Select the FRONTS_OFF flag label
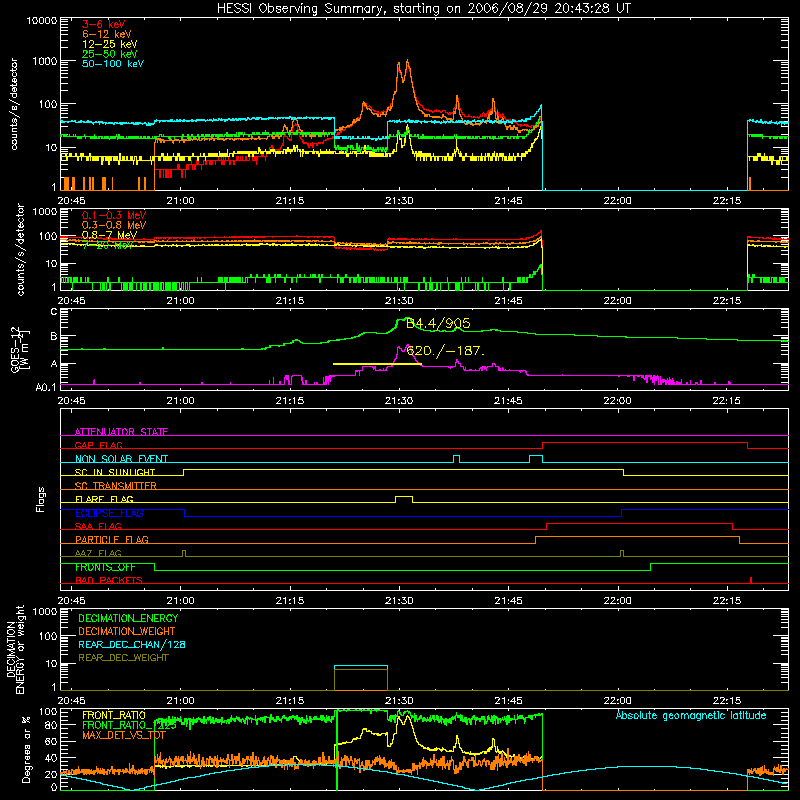Image resolution: width=800 pixels, height=800 pixels. pyautogui.click(x=105, y=567)
